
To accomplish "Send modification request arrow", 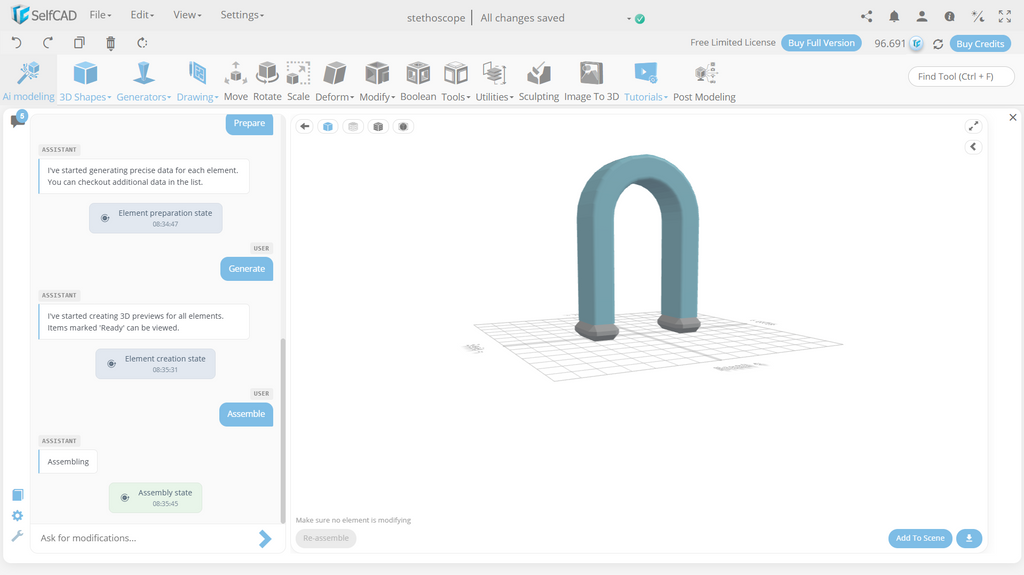I will coord(264,538).
